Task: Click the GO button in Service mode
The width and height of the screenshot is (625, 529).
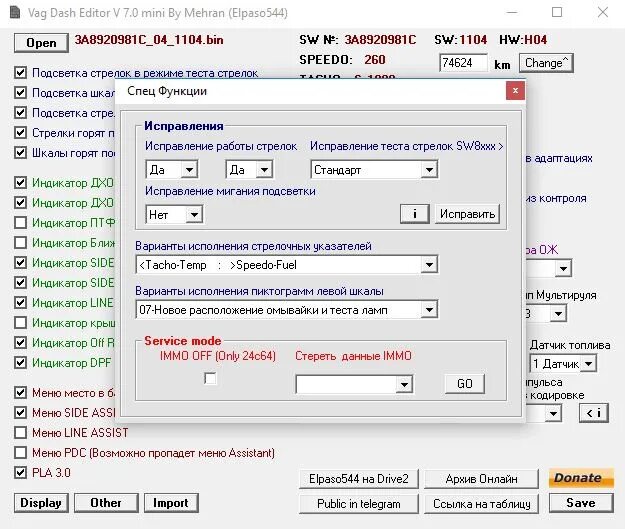Action: point(465,383)
